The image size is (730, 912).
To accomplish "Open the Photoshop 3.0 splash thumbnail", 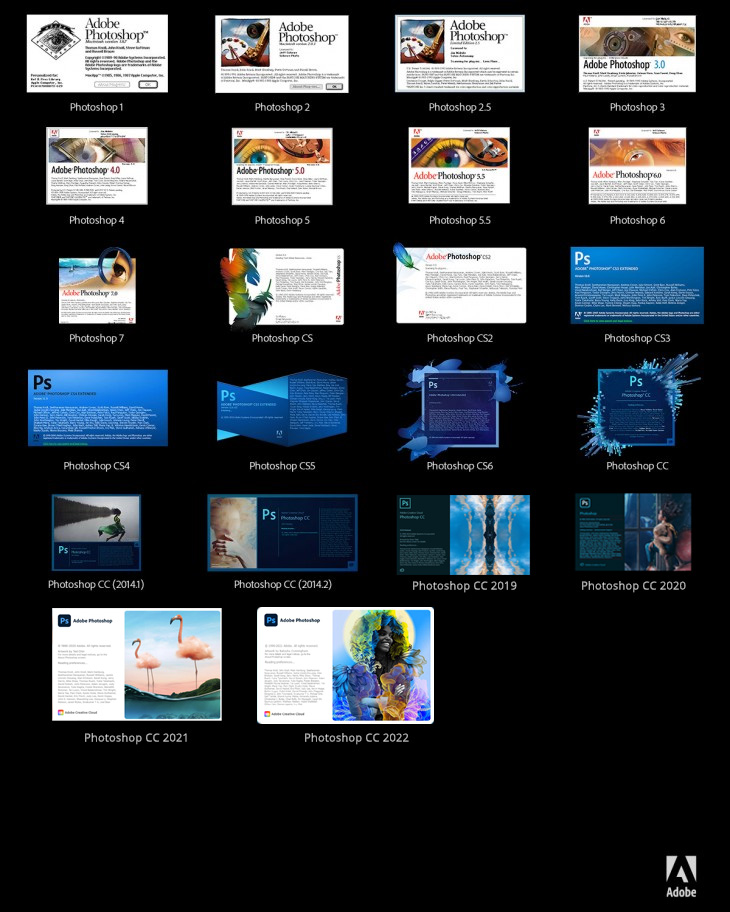I will [638, 54].
